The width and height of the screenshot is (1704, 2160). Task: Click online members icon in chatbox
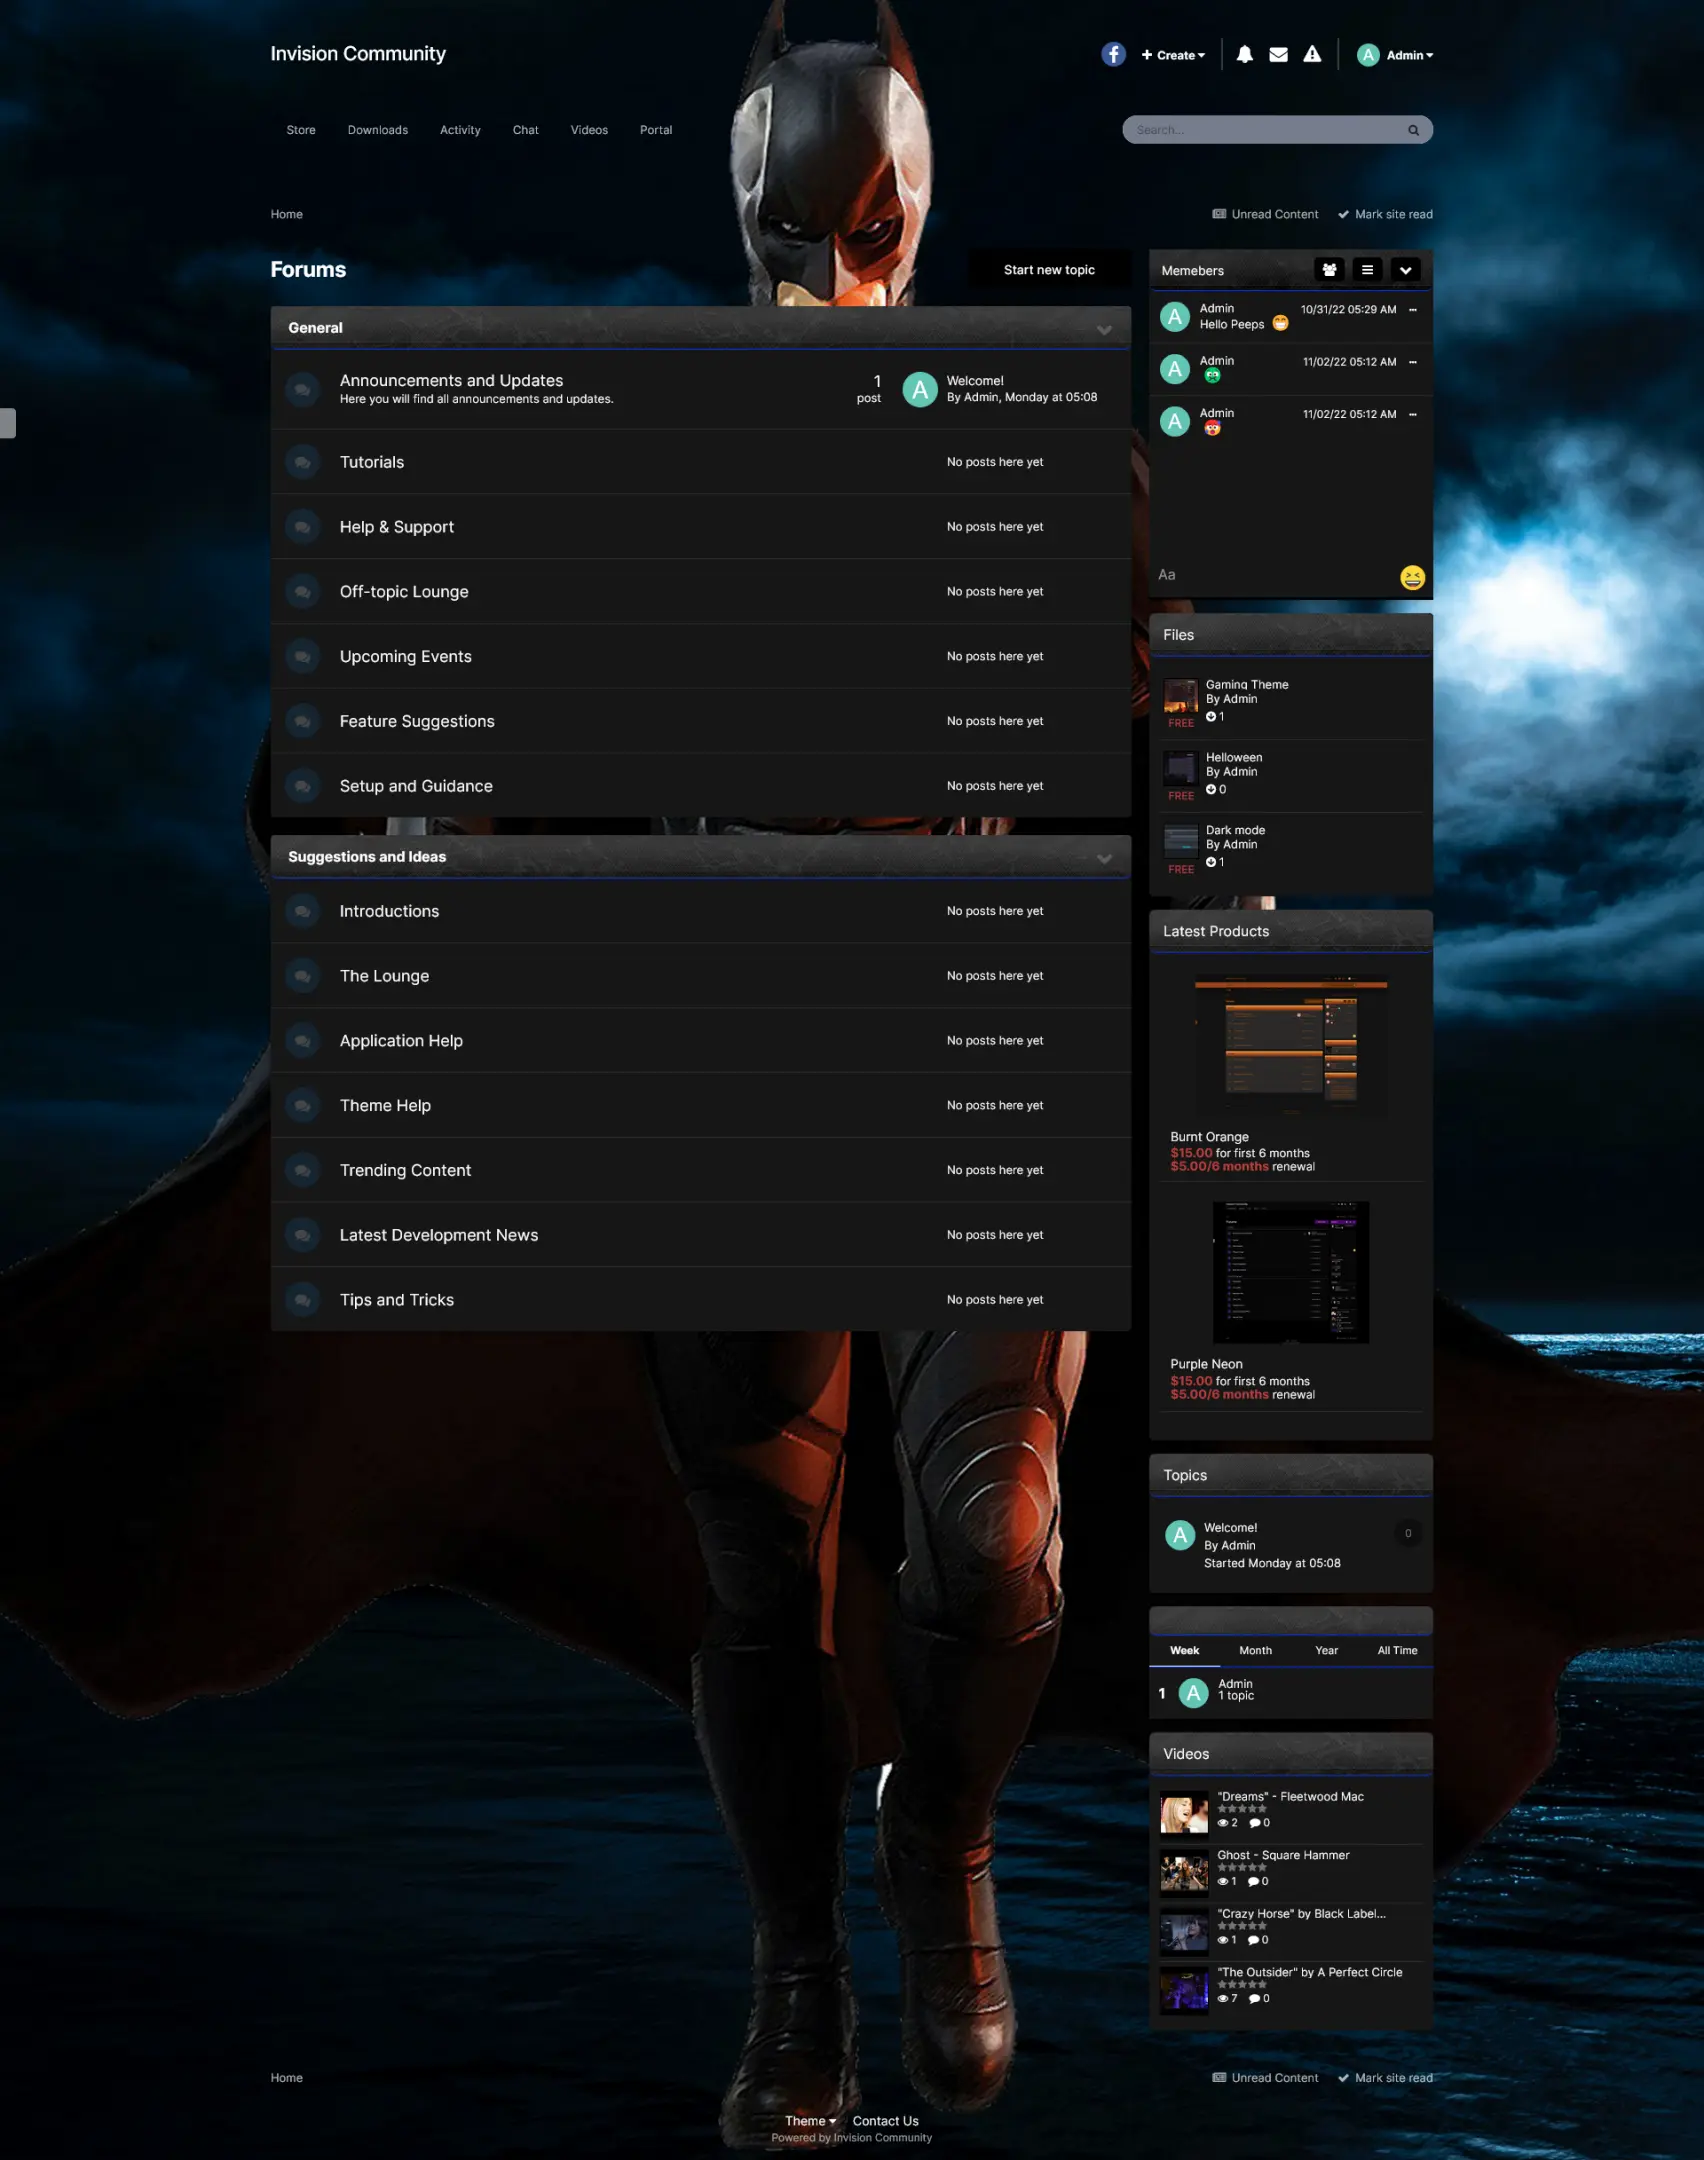pyautogui.click(x=1329, y=270)
